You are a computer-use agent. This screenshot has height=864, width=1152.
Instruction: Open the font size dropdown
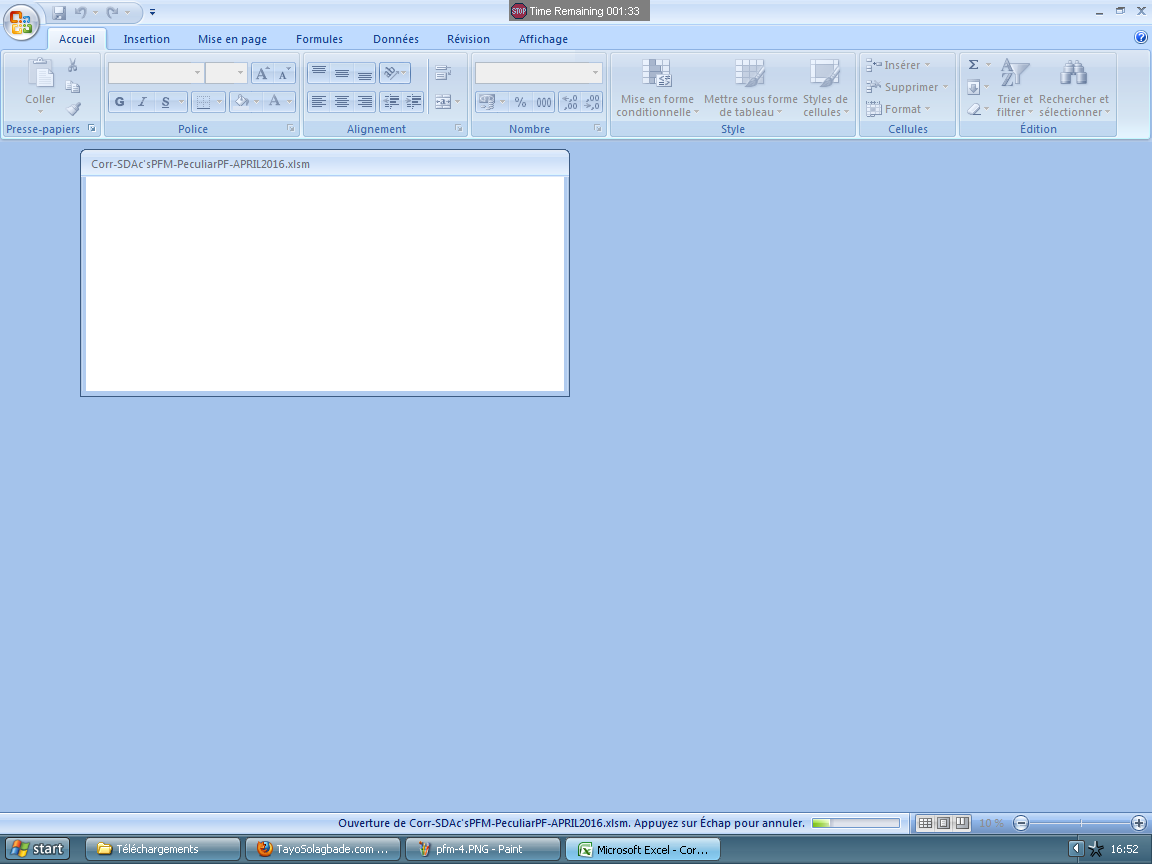(240, 73)
